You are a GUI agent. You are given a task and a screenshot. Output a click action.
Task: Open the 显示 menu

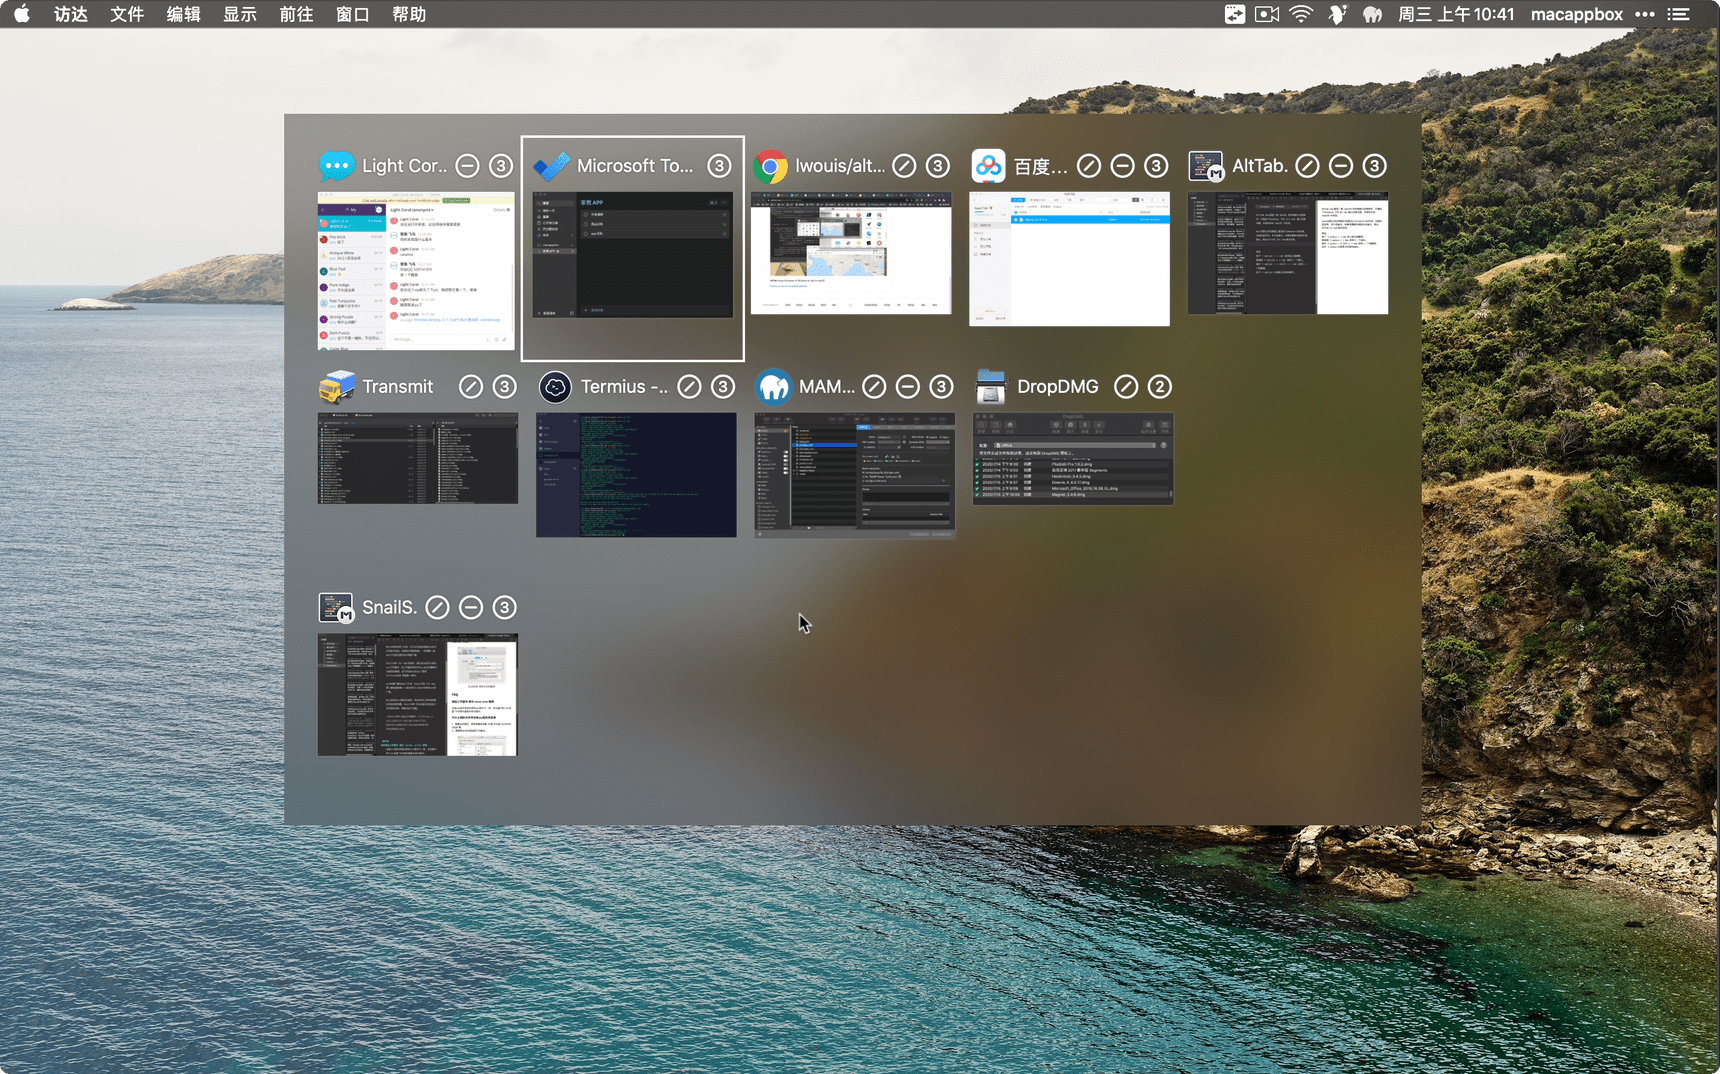coord(240,14)
